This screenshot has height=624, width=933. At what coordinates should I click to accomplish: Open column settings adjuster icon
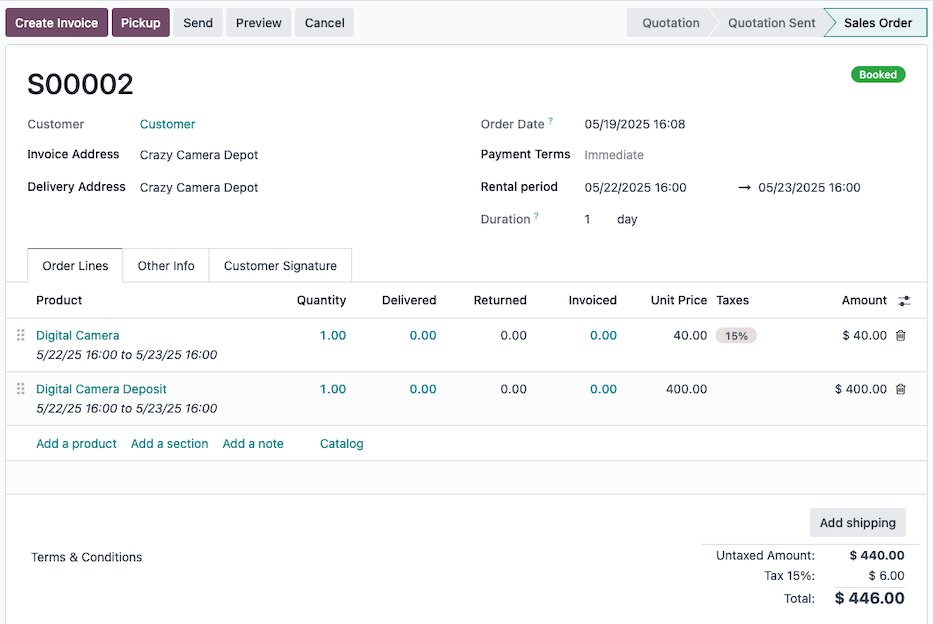904,301
